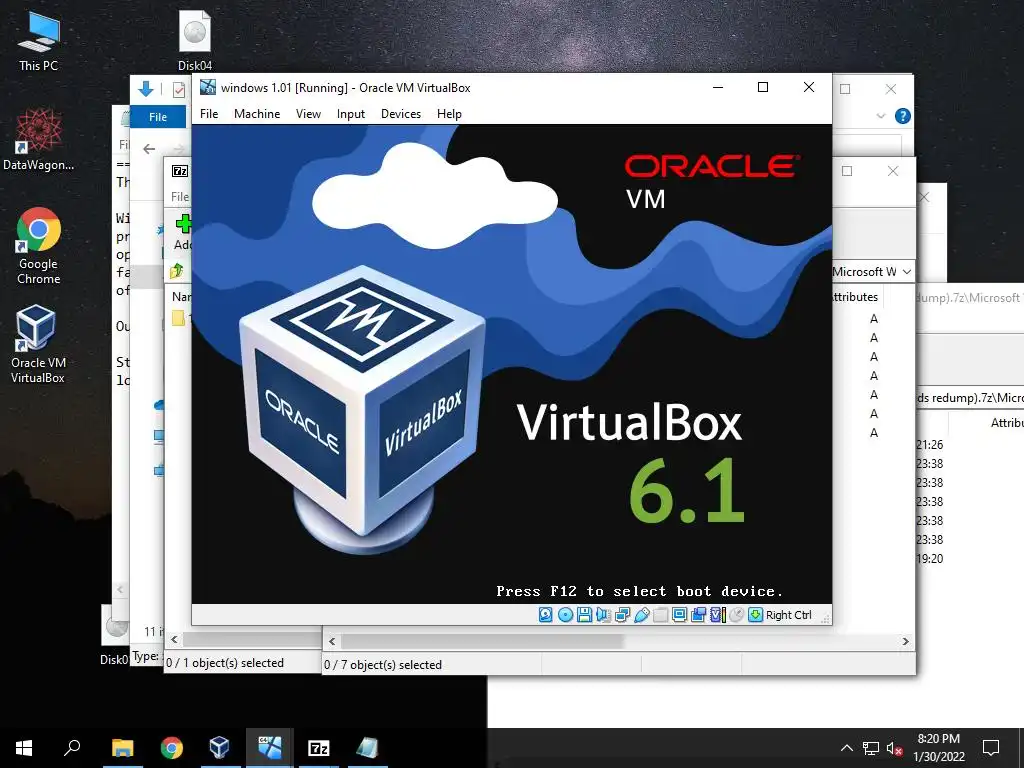Open the Devices menu in VirtualBox

pos(401,114)
